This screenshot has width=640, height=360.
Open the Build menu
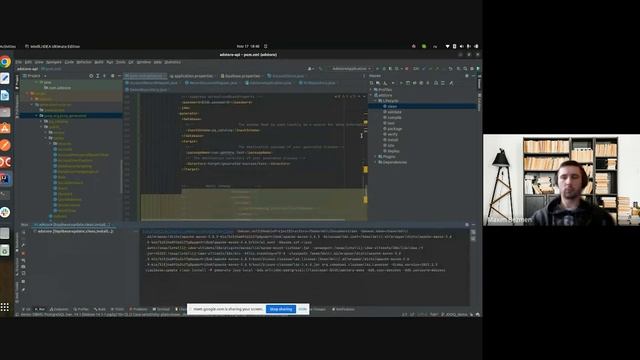point(99,62)
